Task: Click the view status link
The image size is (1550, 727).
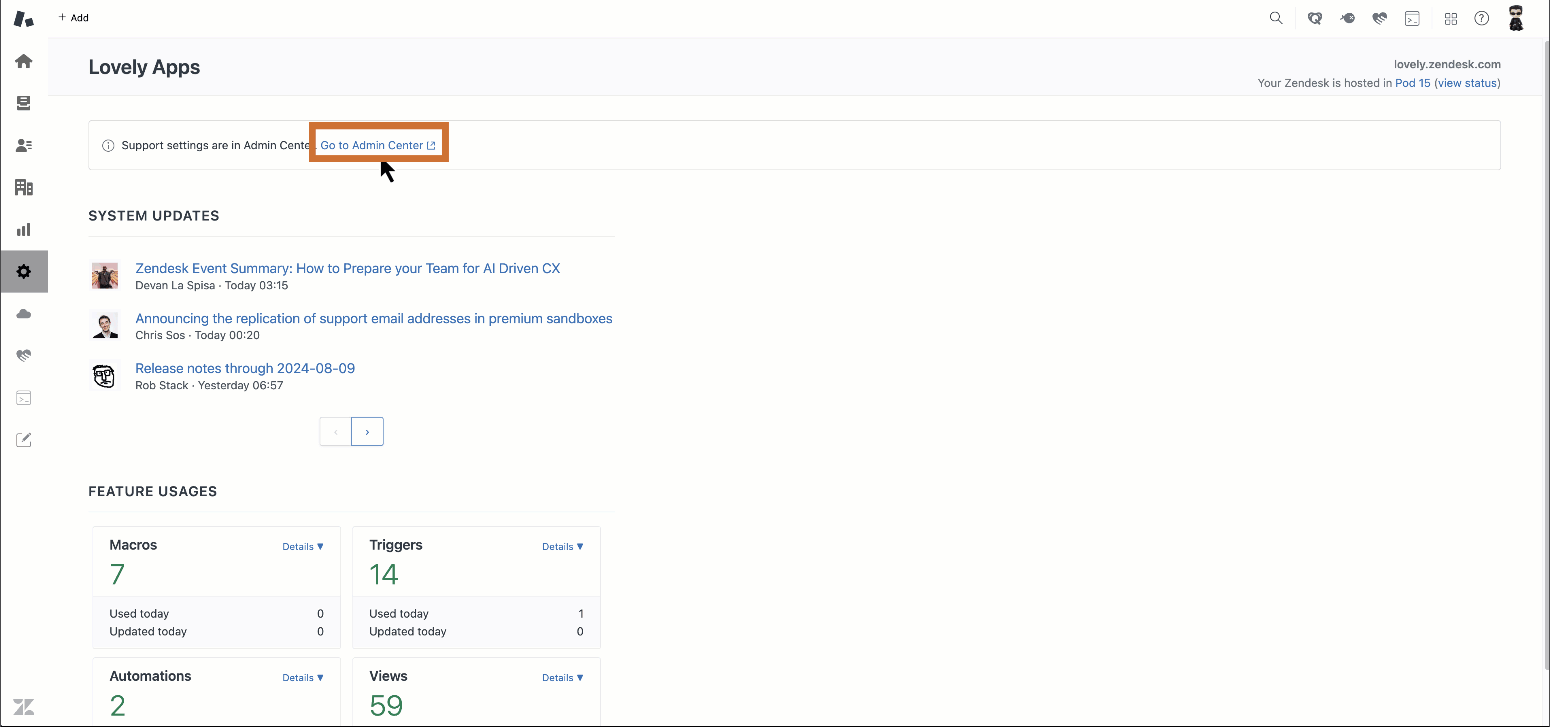Action: pyautogui.click(x=1467, y=83)
